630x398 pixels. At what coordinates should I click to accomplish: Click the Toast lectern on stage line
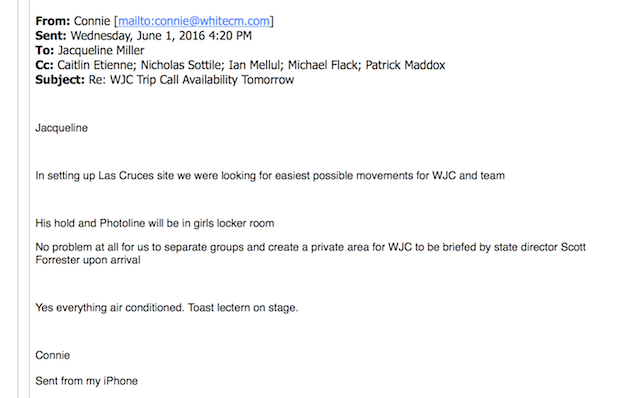tap(243, 308)
